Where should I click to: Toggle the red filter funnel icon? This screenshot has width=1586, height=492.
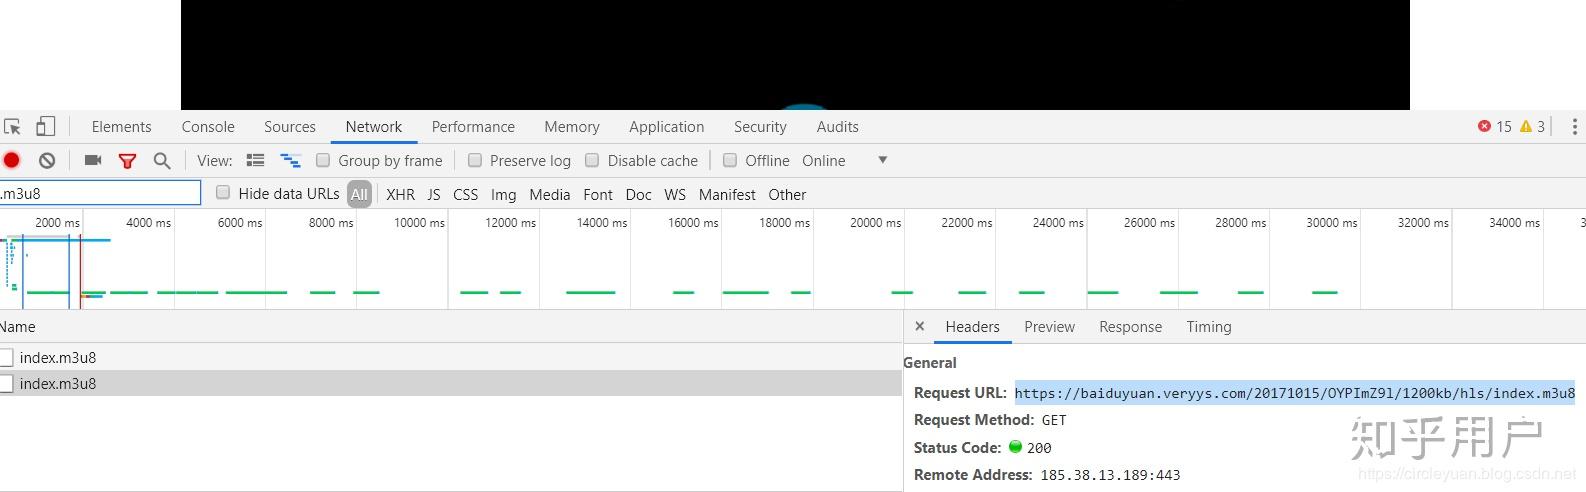coord(127,160)
